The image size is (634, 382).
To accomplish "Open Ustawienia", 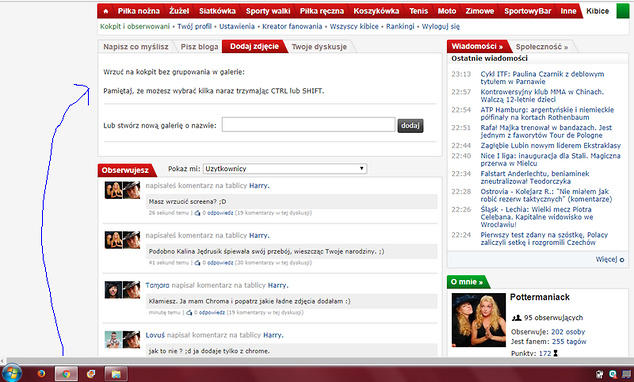I will click(237, 27).
